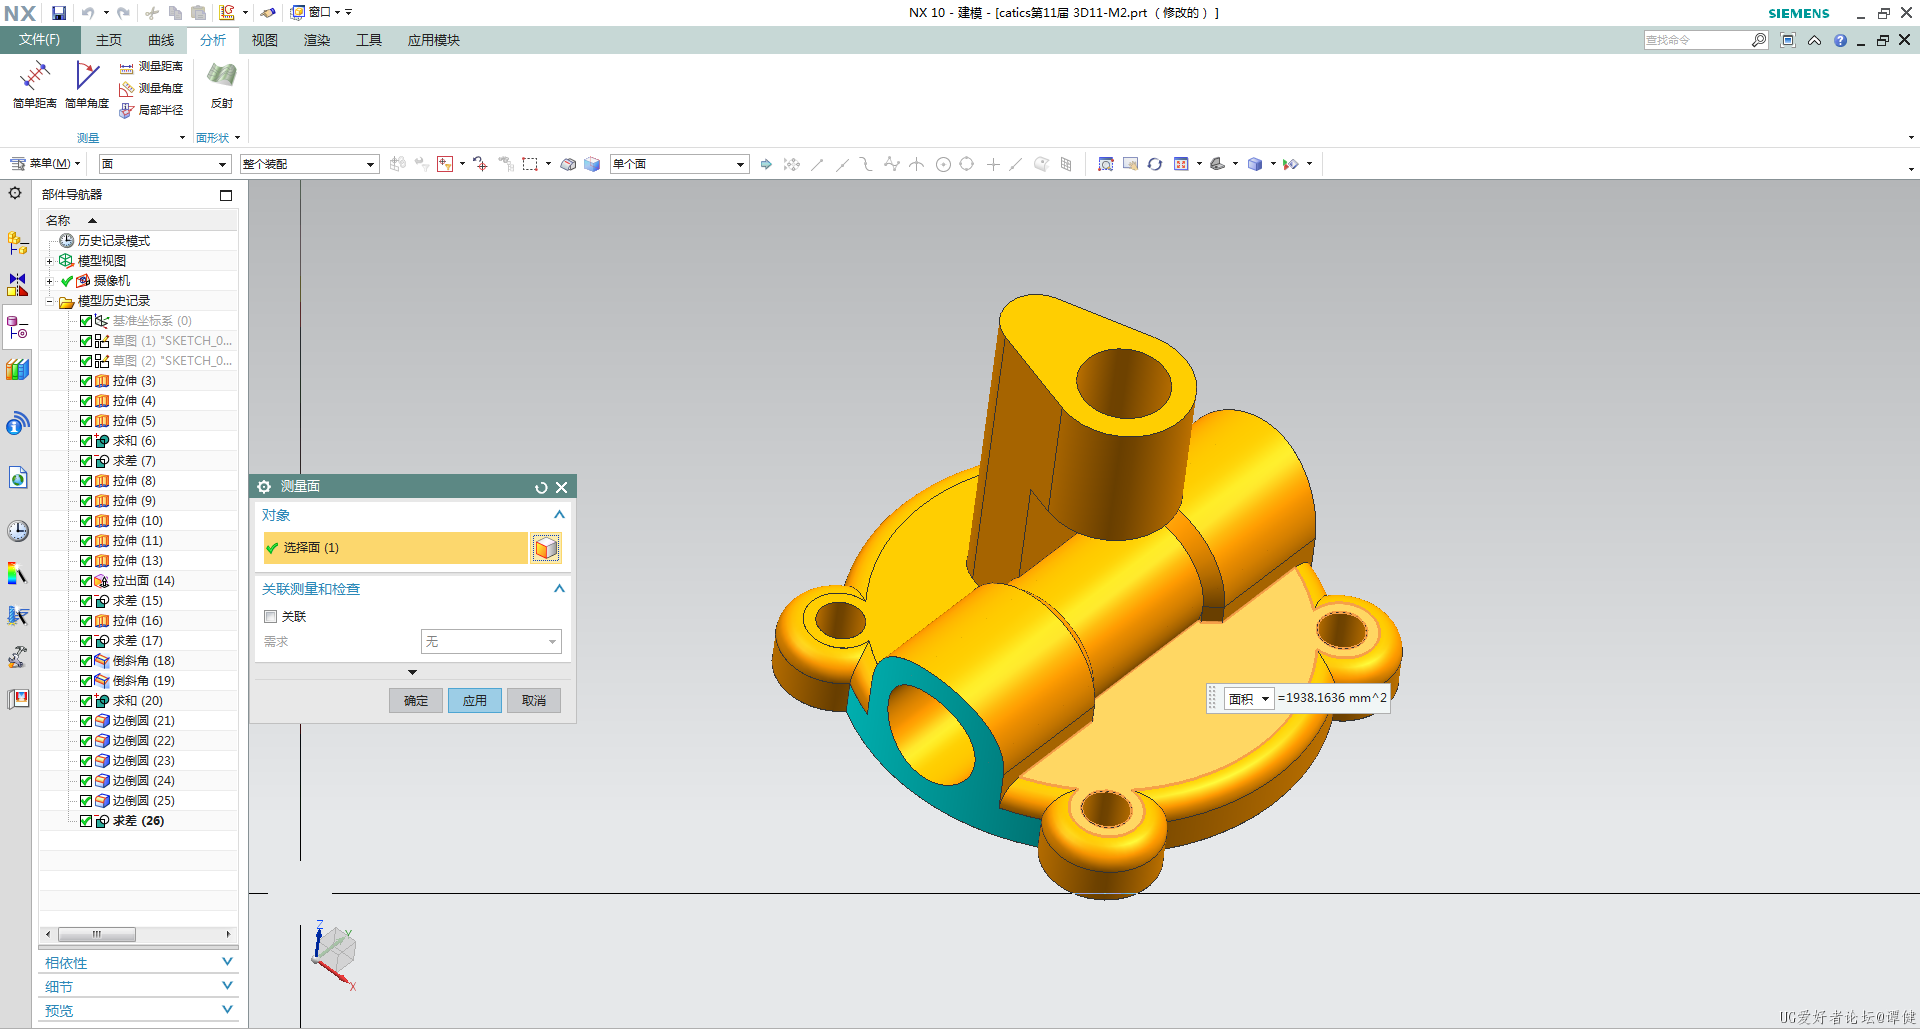Open the 测量面 dialog settings gear
This screenshot has width=1920, height=1029.
coord(264,487)
